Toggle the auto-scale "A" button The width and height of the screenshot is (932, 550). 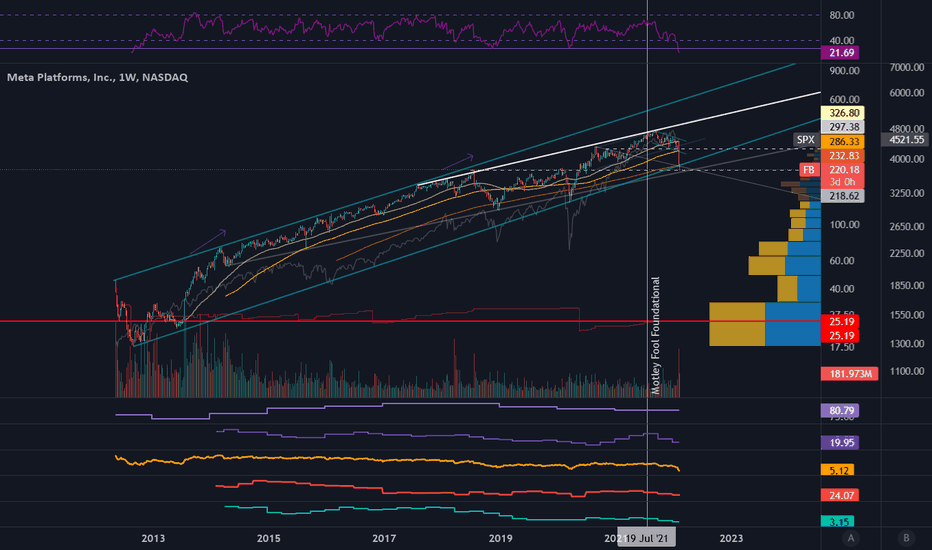click(x=851, y=538)
